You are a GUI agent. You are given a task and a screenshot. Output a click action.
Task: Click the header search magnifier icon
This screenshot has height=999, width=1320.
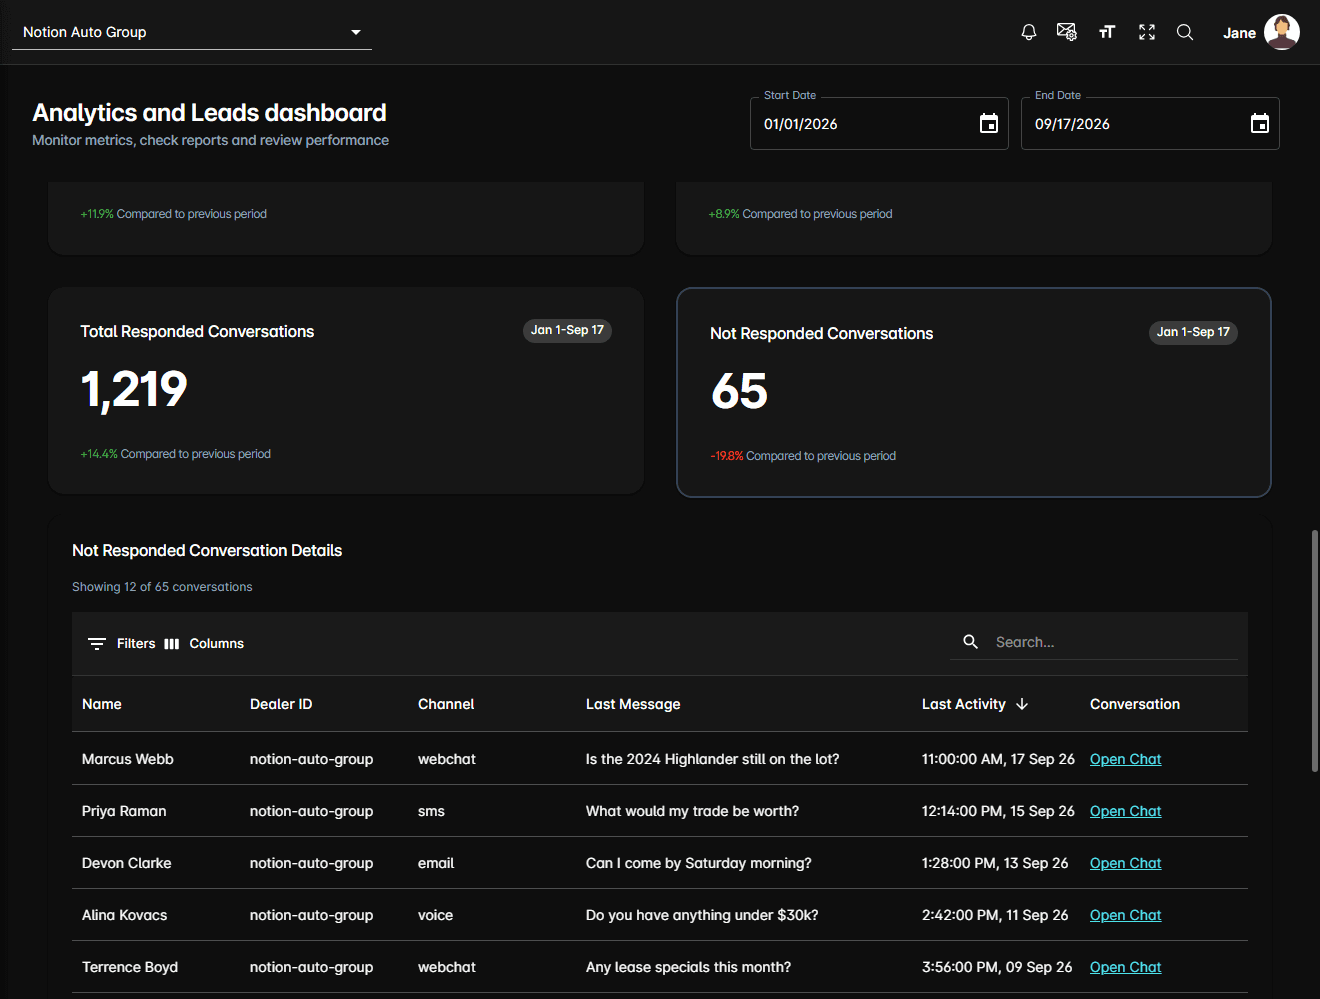(1185, 32)
